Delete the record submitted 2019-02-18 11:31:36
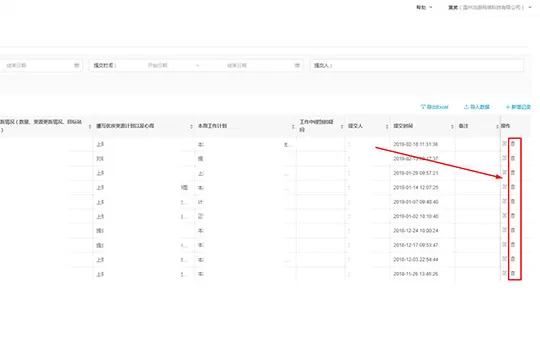This screenshot has width=540, height=360. 513,144
